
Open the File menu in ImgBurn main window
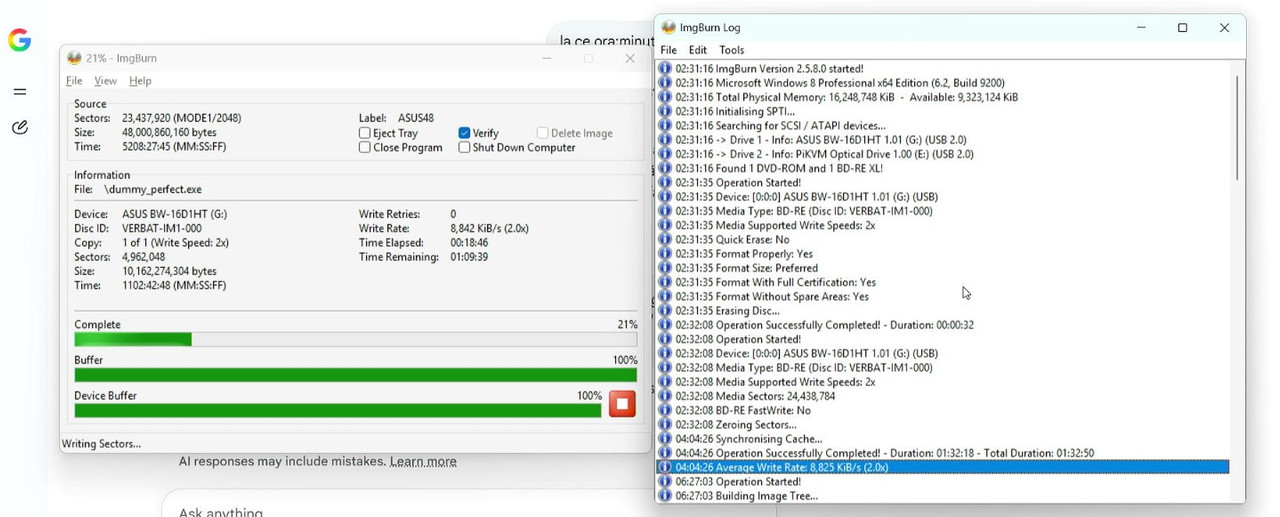74,81
